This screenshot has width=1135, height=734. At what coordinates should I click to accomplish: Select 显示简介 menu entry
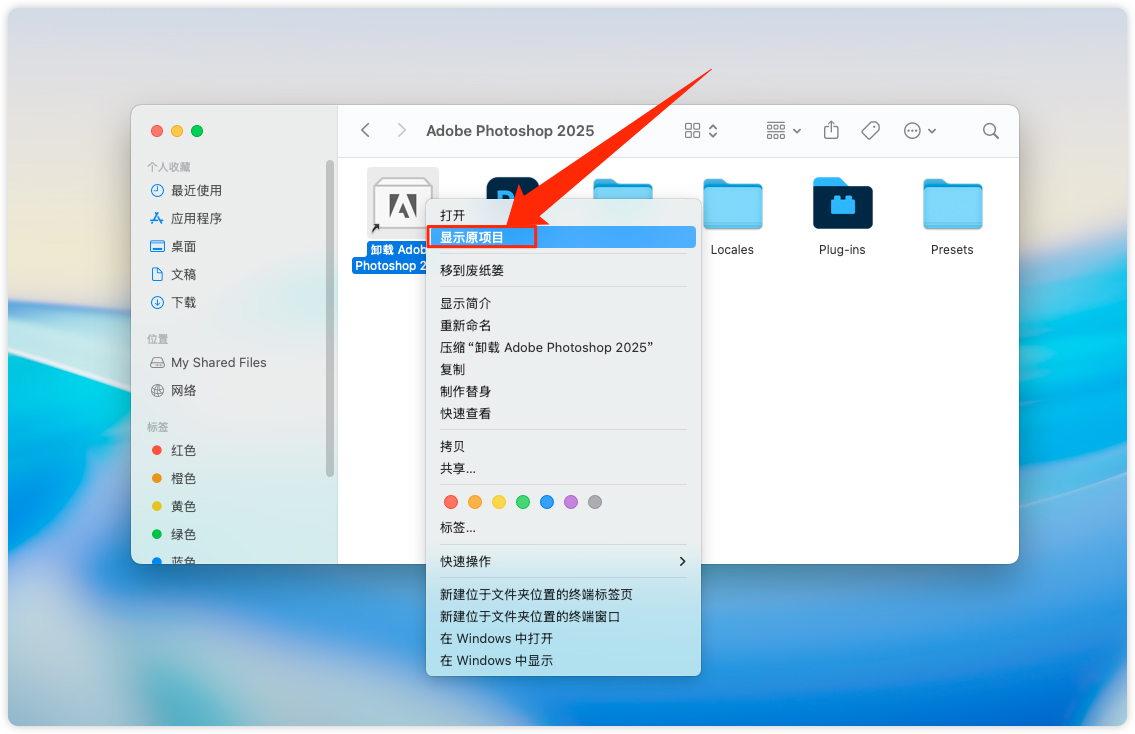click(466, 303)
